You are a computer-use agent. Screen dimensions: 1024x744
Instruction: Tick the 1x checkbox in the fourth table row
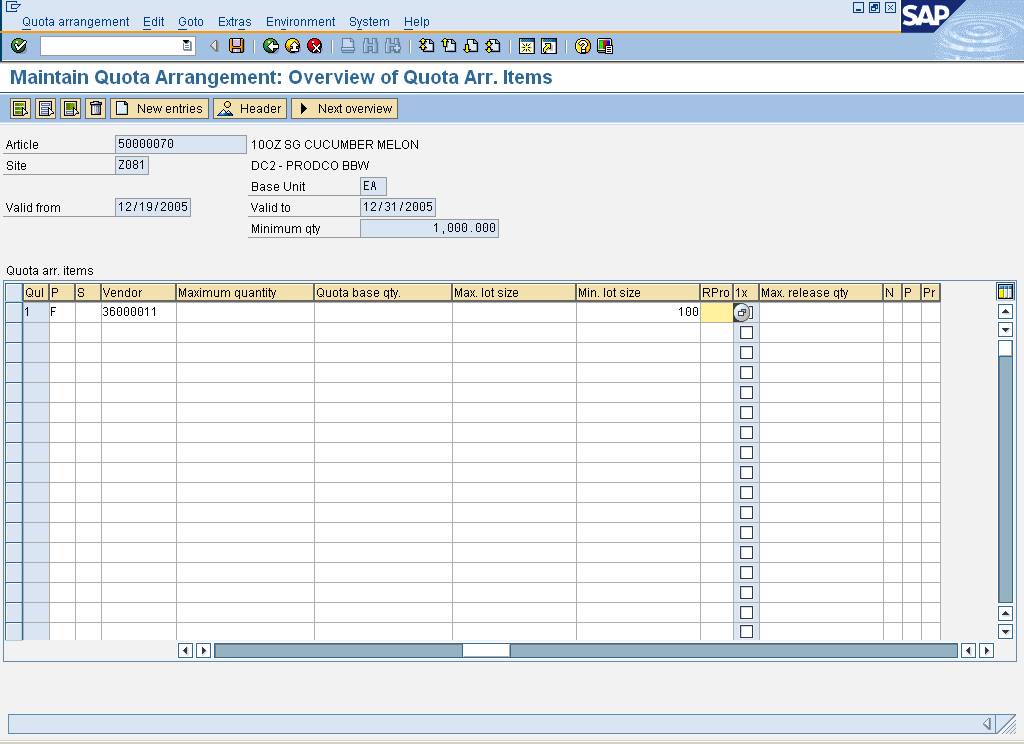tap(746, 372)
